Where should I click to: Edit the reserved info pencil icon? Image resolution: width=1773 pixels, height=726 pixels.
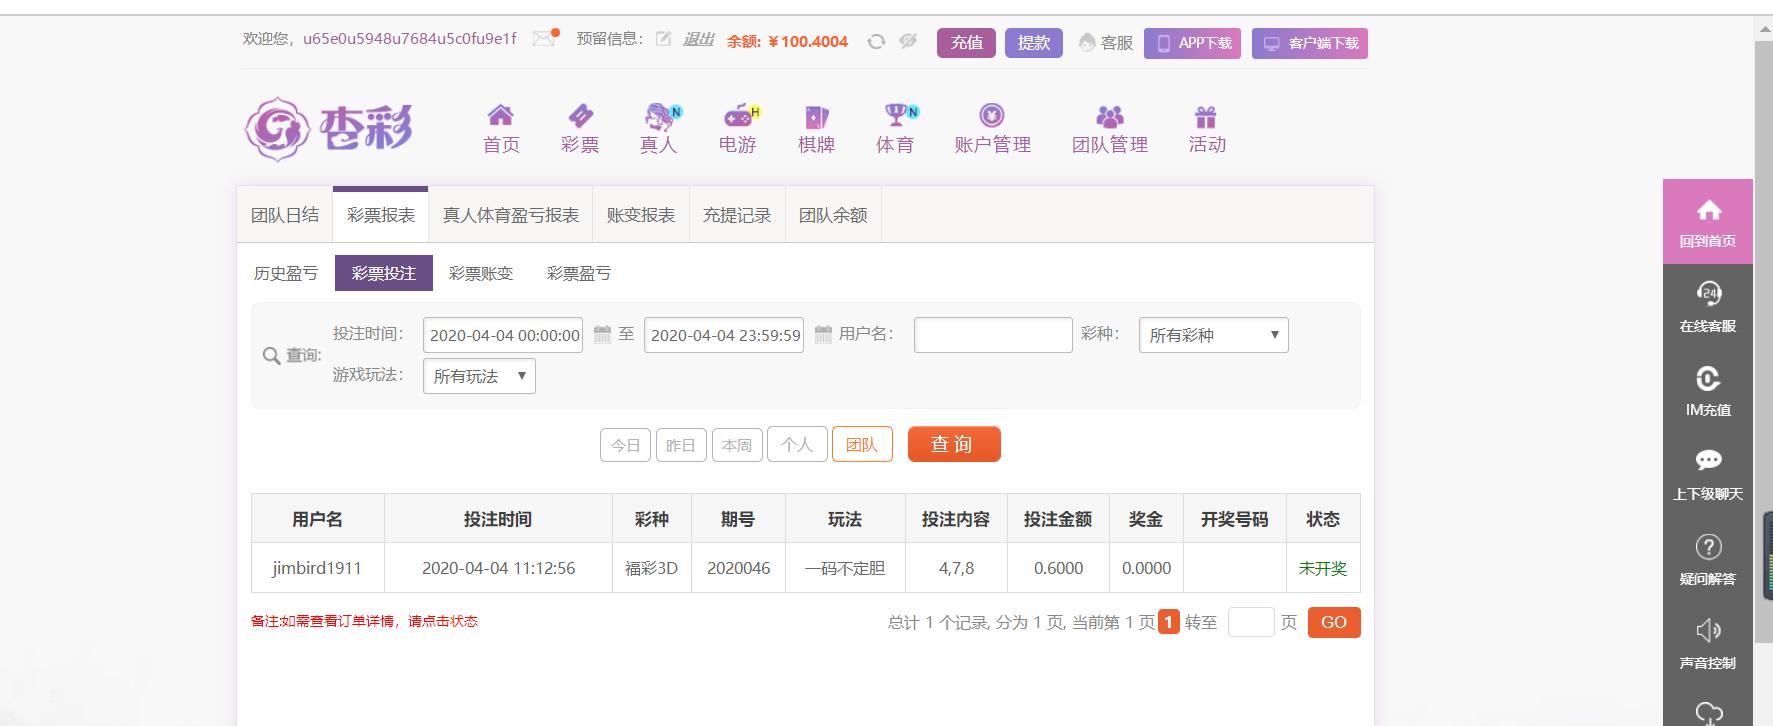point(663,39)
